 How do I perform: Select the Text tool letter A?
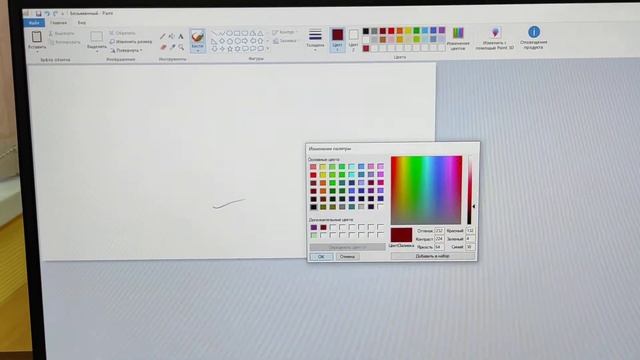coord(181,36)
